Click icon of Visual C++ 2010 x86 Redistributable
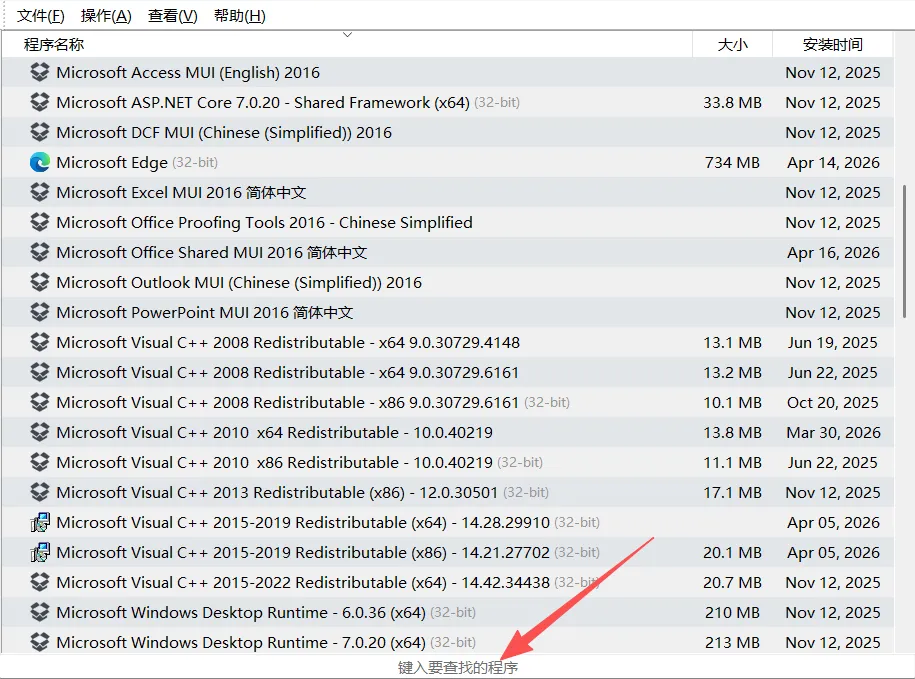This screenshot has width=915, height=679. click(40, 462)
